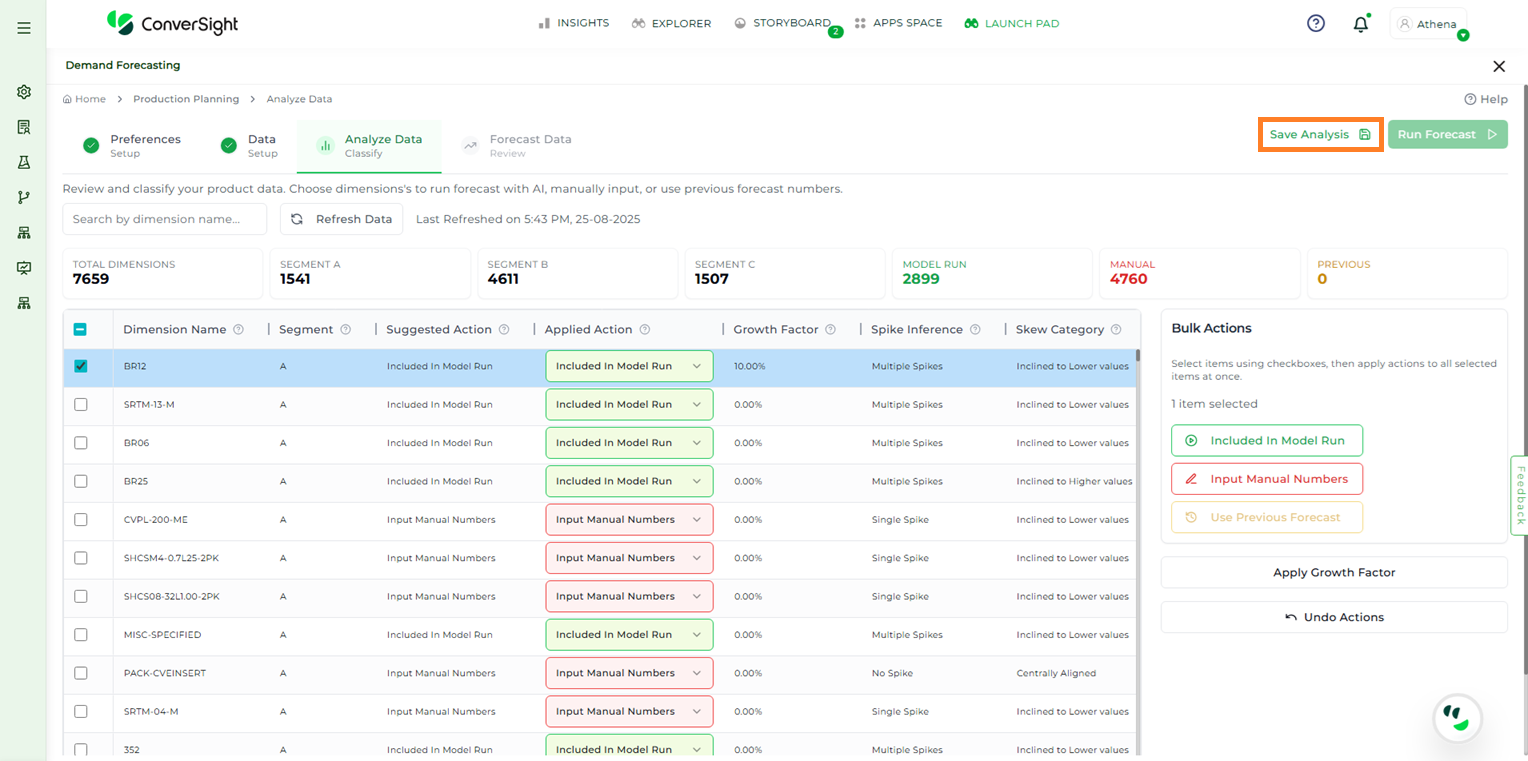Open the Athena user account dropdown
Image resolution: width=1528 pixels, height=761 pixels.
click(1428, 24)
